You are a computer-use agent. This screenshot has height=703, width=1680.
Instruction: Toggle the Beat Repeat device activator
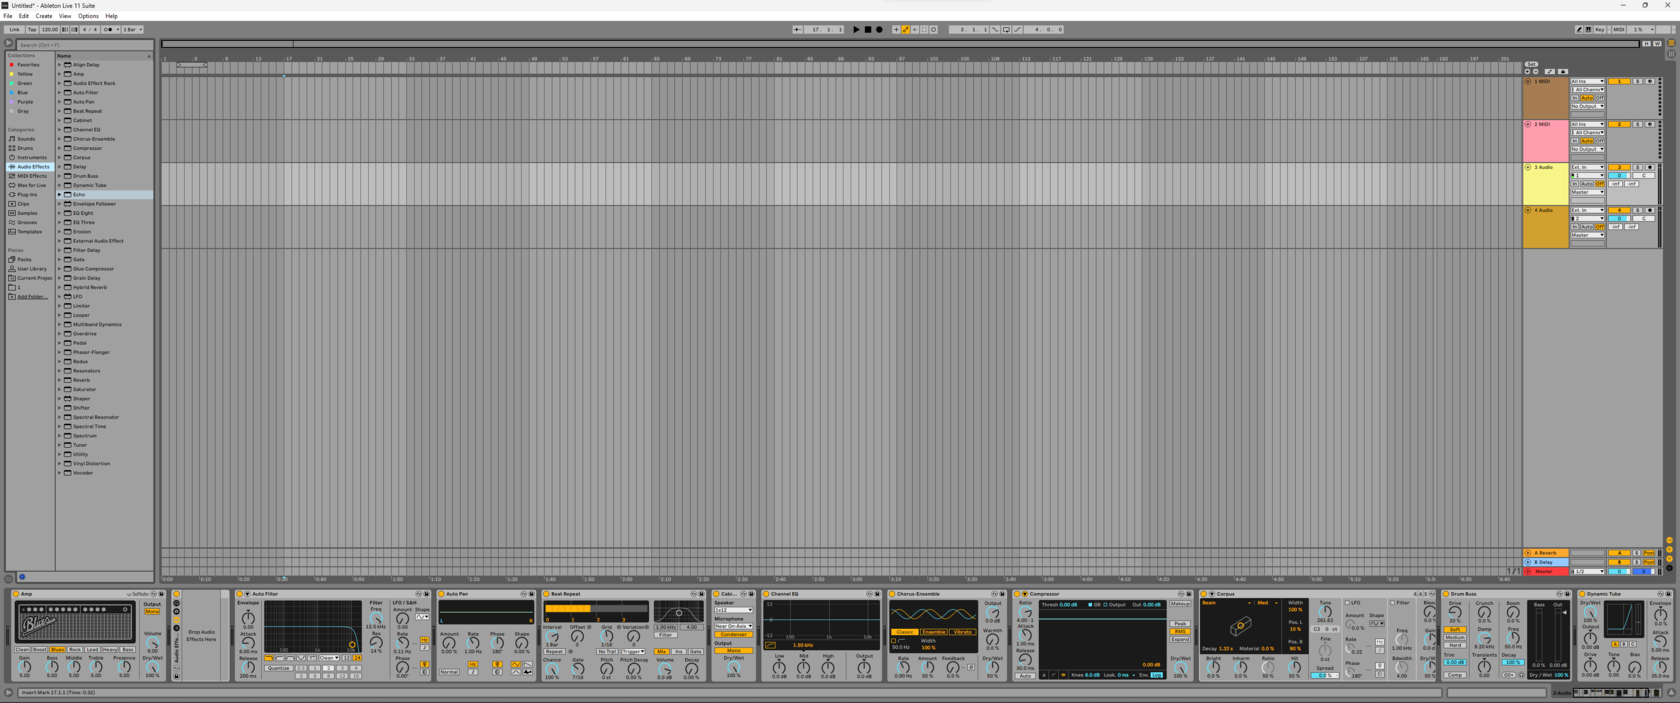[546, 594]
